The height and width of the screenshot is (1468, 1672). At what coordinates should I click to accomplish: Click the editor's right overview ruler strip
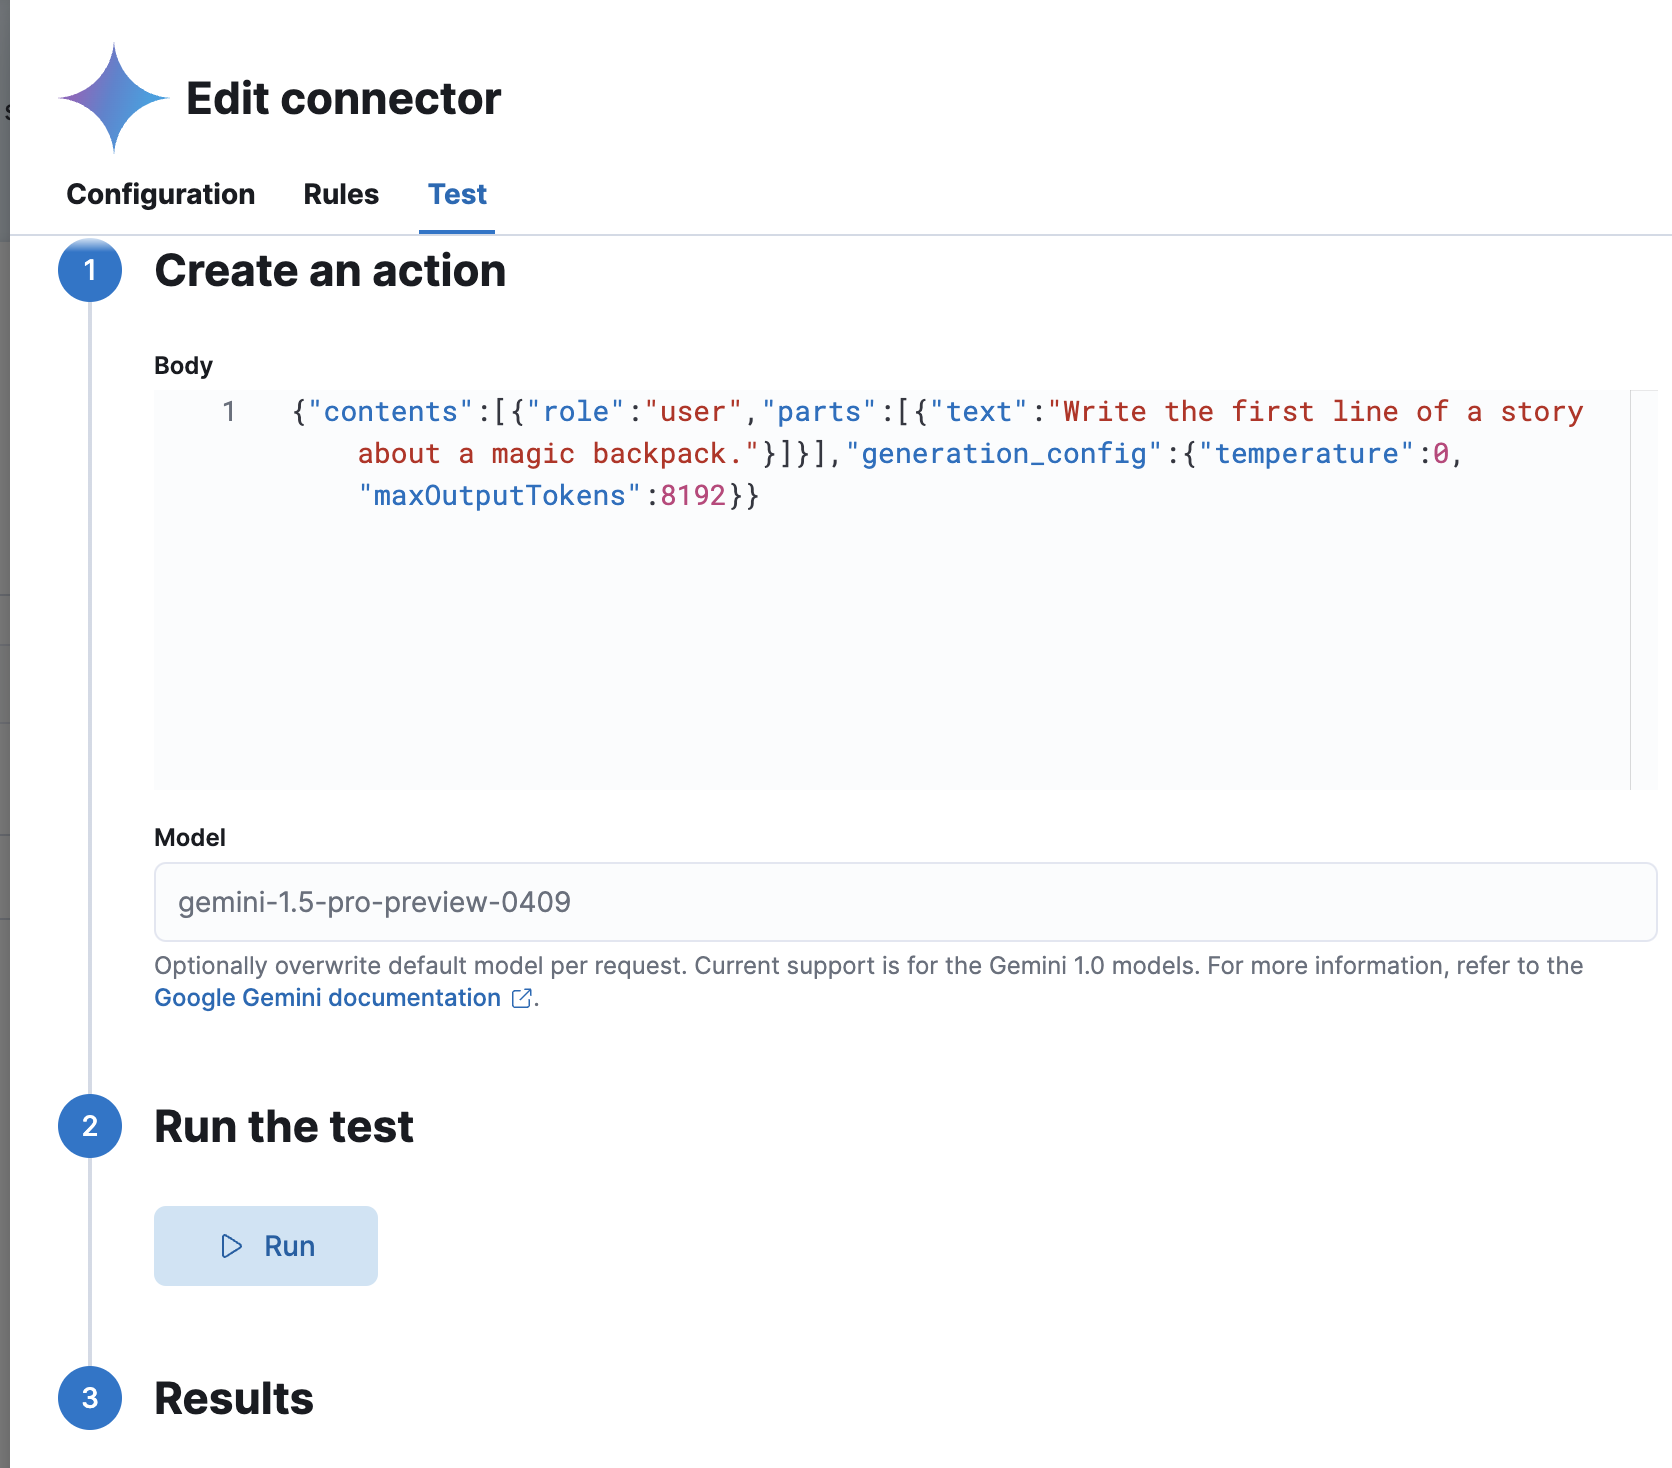pos(1644,590)
